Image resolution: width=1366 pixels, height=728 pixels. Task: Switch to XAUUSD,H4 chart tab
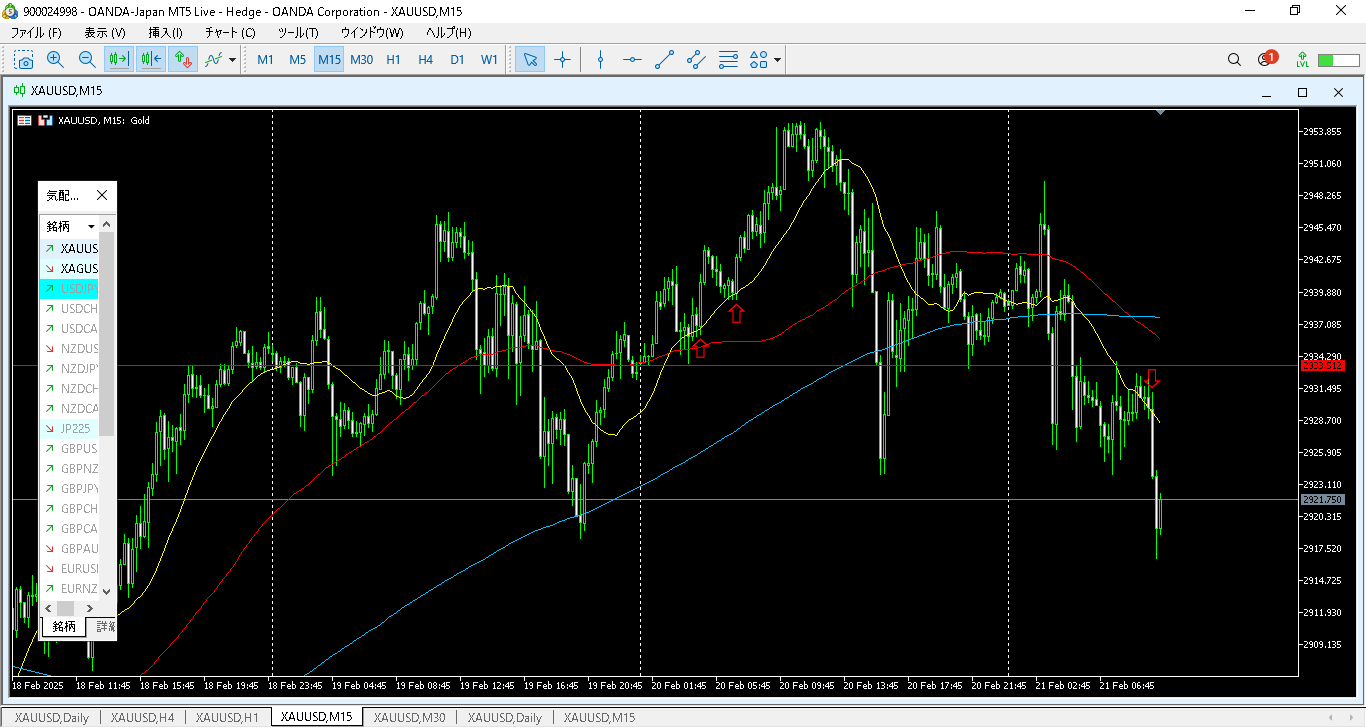pyautogui.click(x=143, y=717)
